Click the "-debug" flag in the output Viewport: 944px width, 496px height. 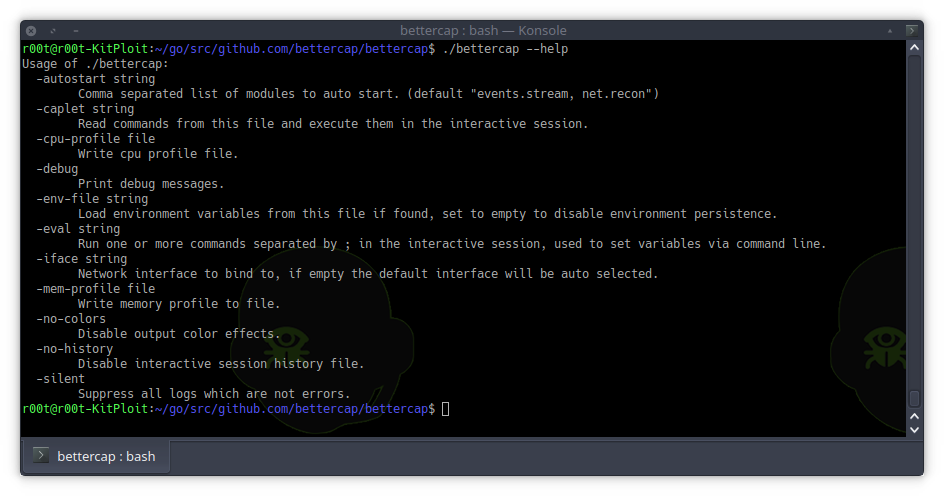(57, 169)
